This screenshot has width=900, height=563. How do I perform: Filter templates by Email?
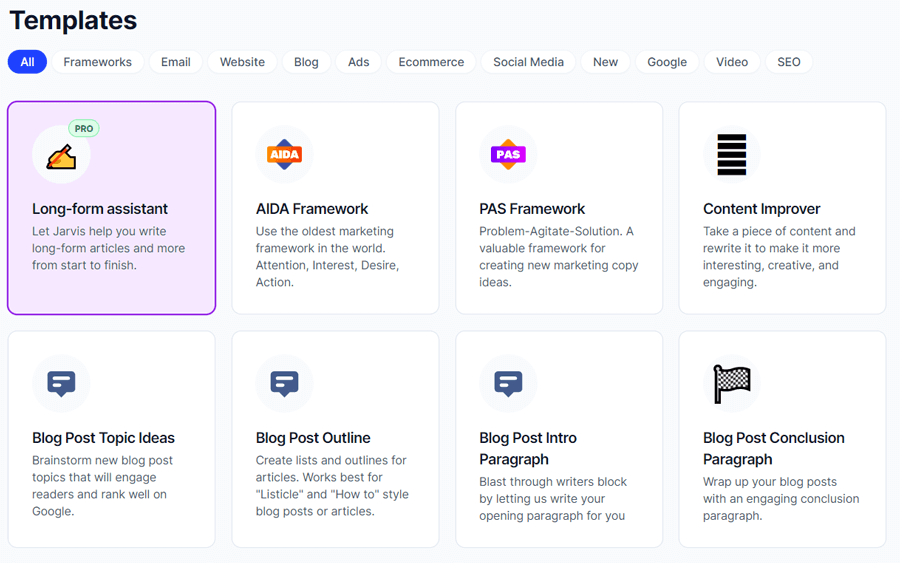point(176,62)
